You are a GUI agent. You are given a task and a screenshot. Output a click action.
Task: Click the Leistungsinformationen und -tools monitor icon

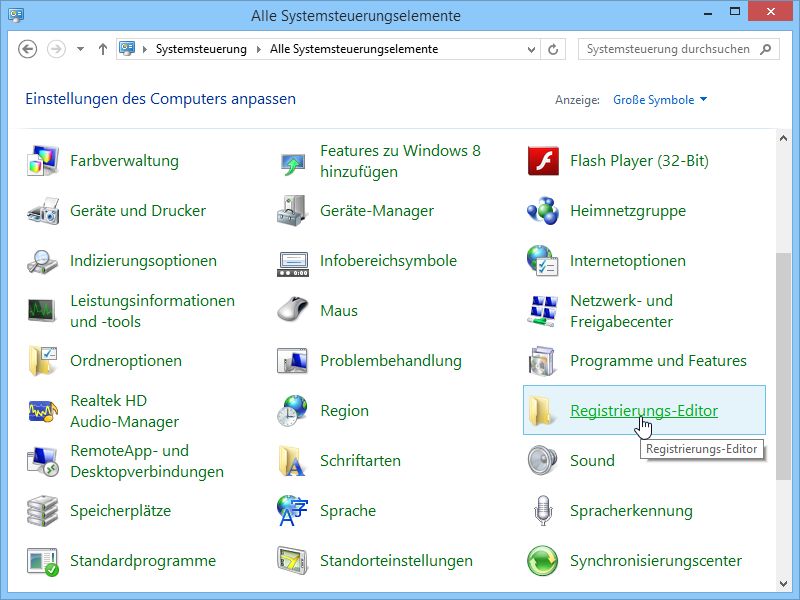click(43, 311)
